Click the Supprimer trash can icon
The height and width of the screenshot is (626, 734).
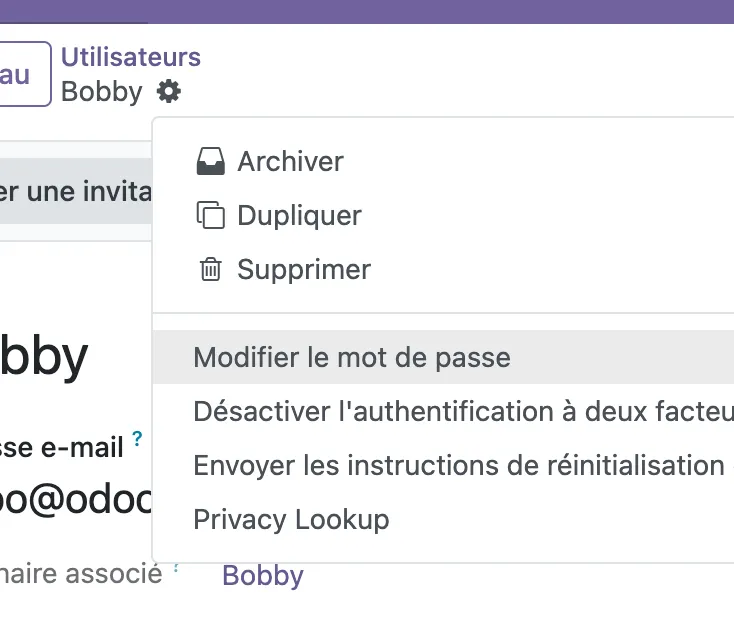(x=210, y=269)
